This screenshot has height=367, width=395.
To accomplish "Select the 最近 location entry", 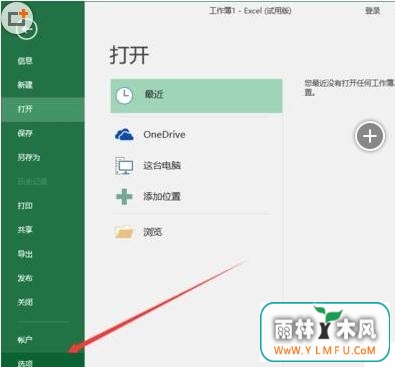I will tap(197, 96).
